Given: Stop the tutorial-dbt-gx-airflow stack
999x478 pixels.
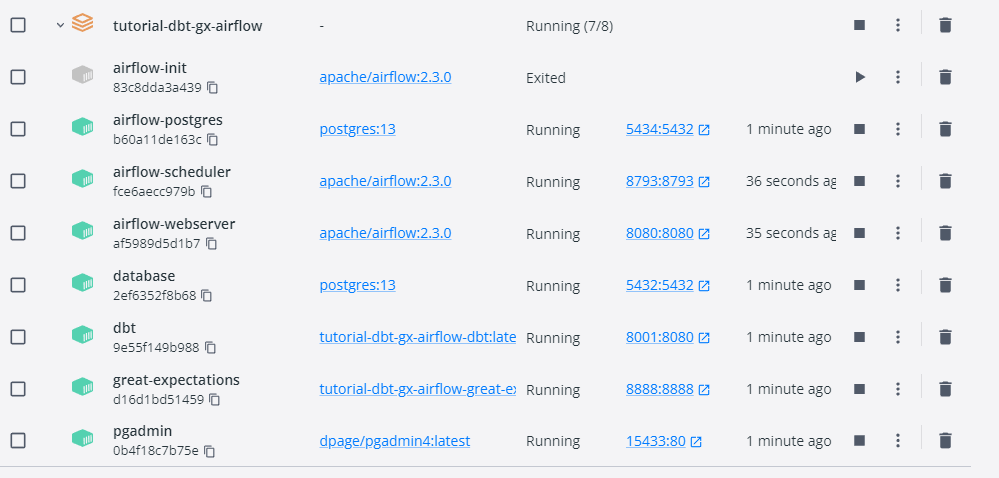Looking at the screenshot, I should click(859, 25).
